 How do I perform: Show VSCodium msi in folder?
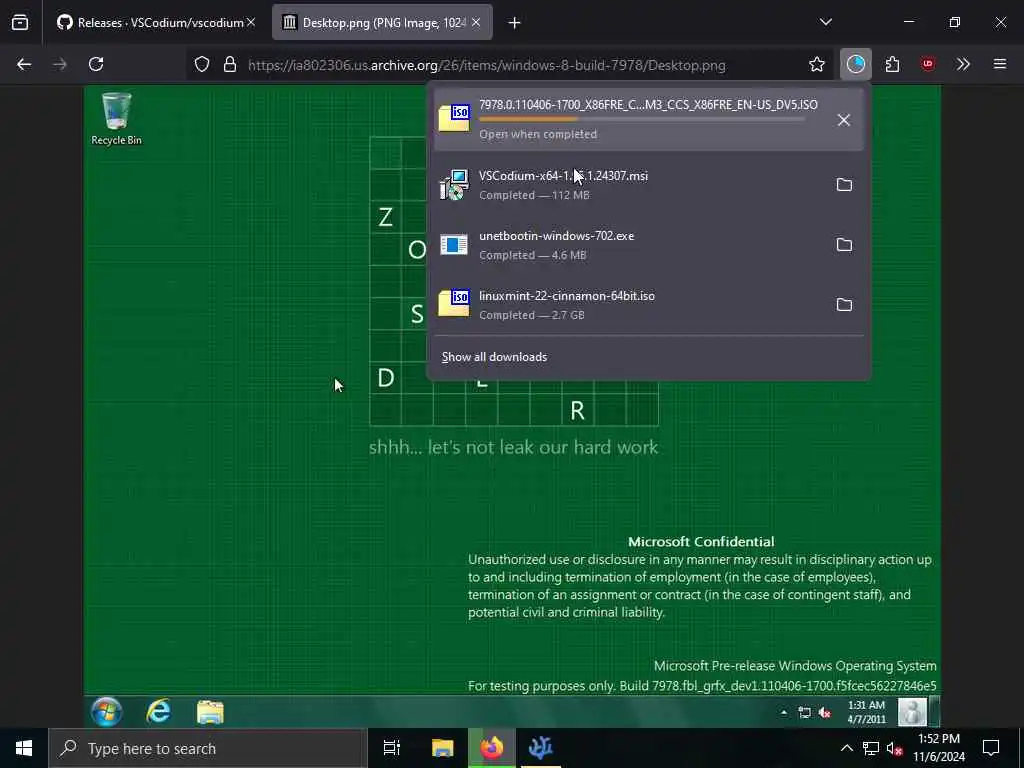[x=844, y=185]
